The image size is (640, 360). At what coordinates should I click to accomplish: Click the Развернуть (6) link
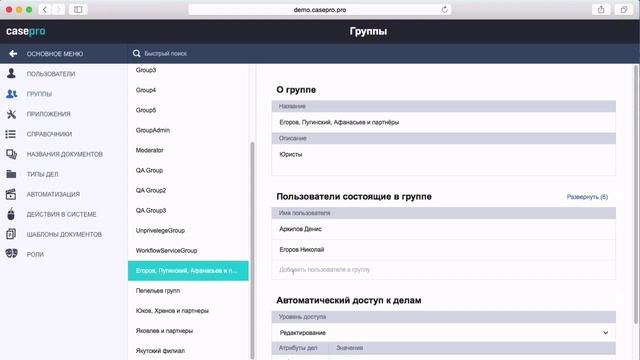point(587,197)
